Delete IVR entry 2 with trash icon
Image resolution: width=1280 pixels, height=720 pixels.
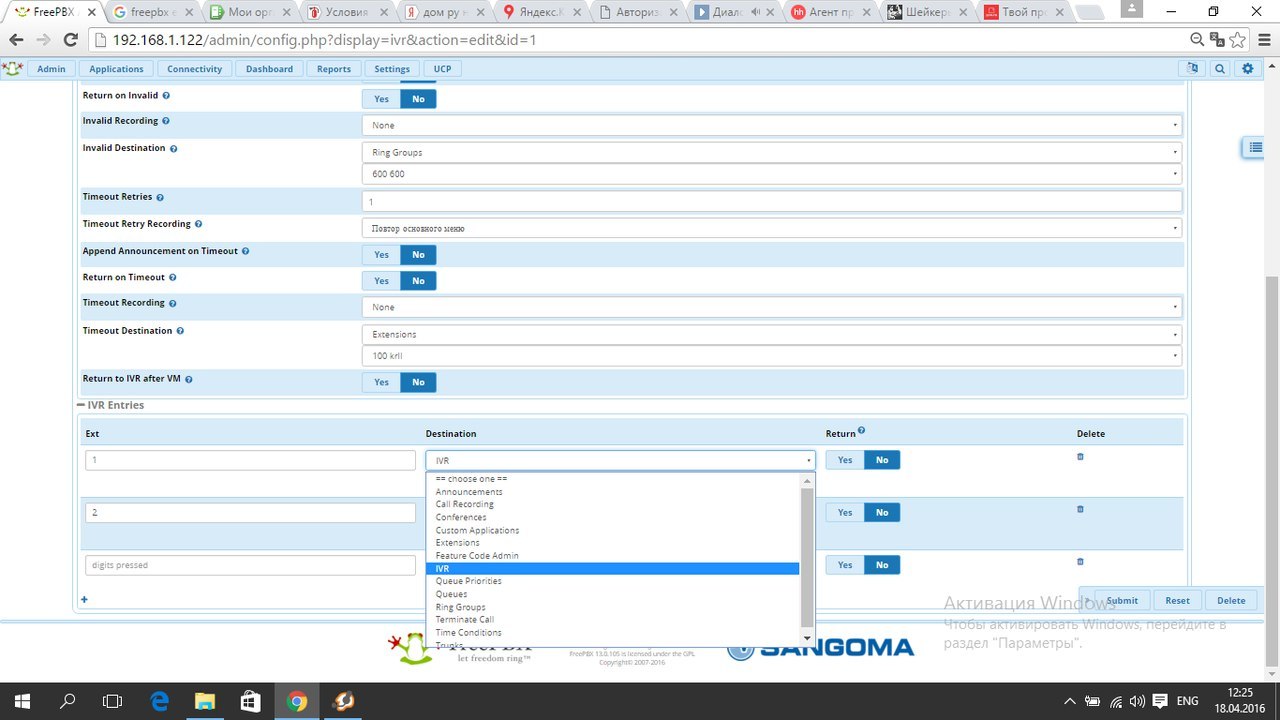click(x=1080, y=509)
